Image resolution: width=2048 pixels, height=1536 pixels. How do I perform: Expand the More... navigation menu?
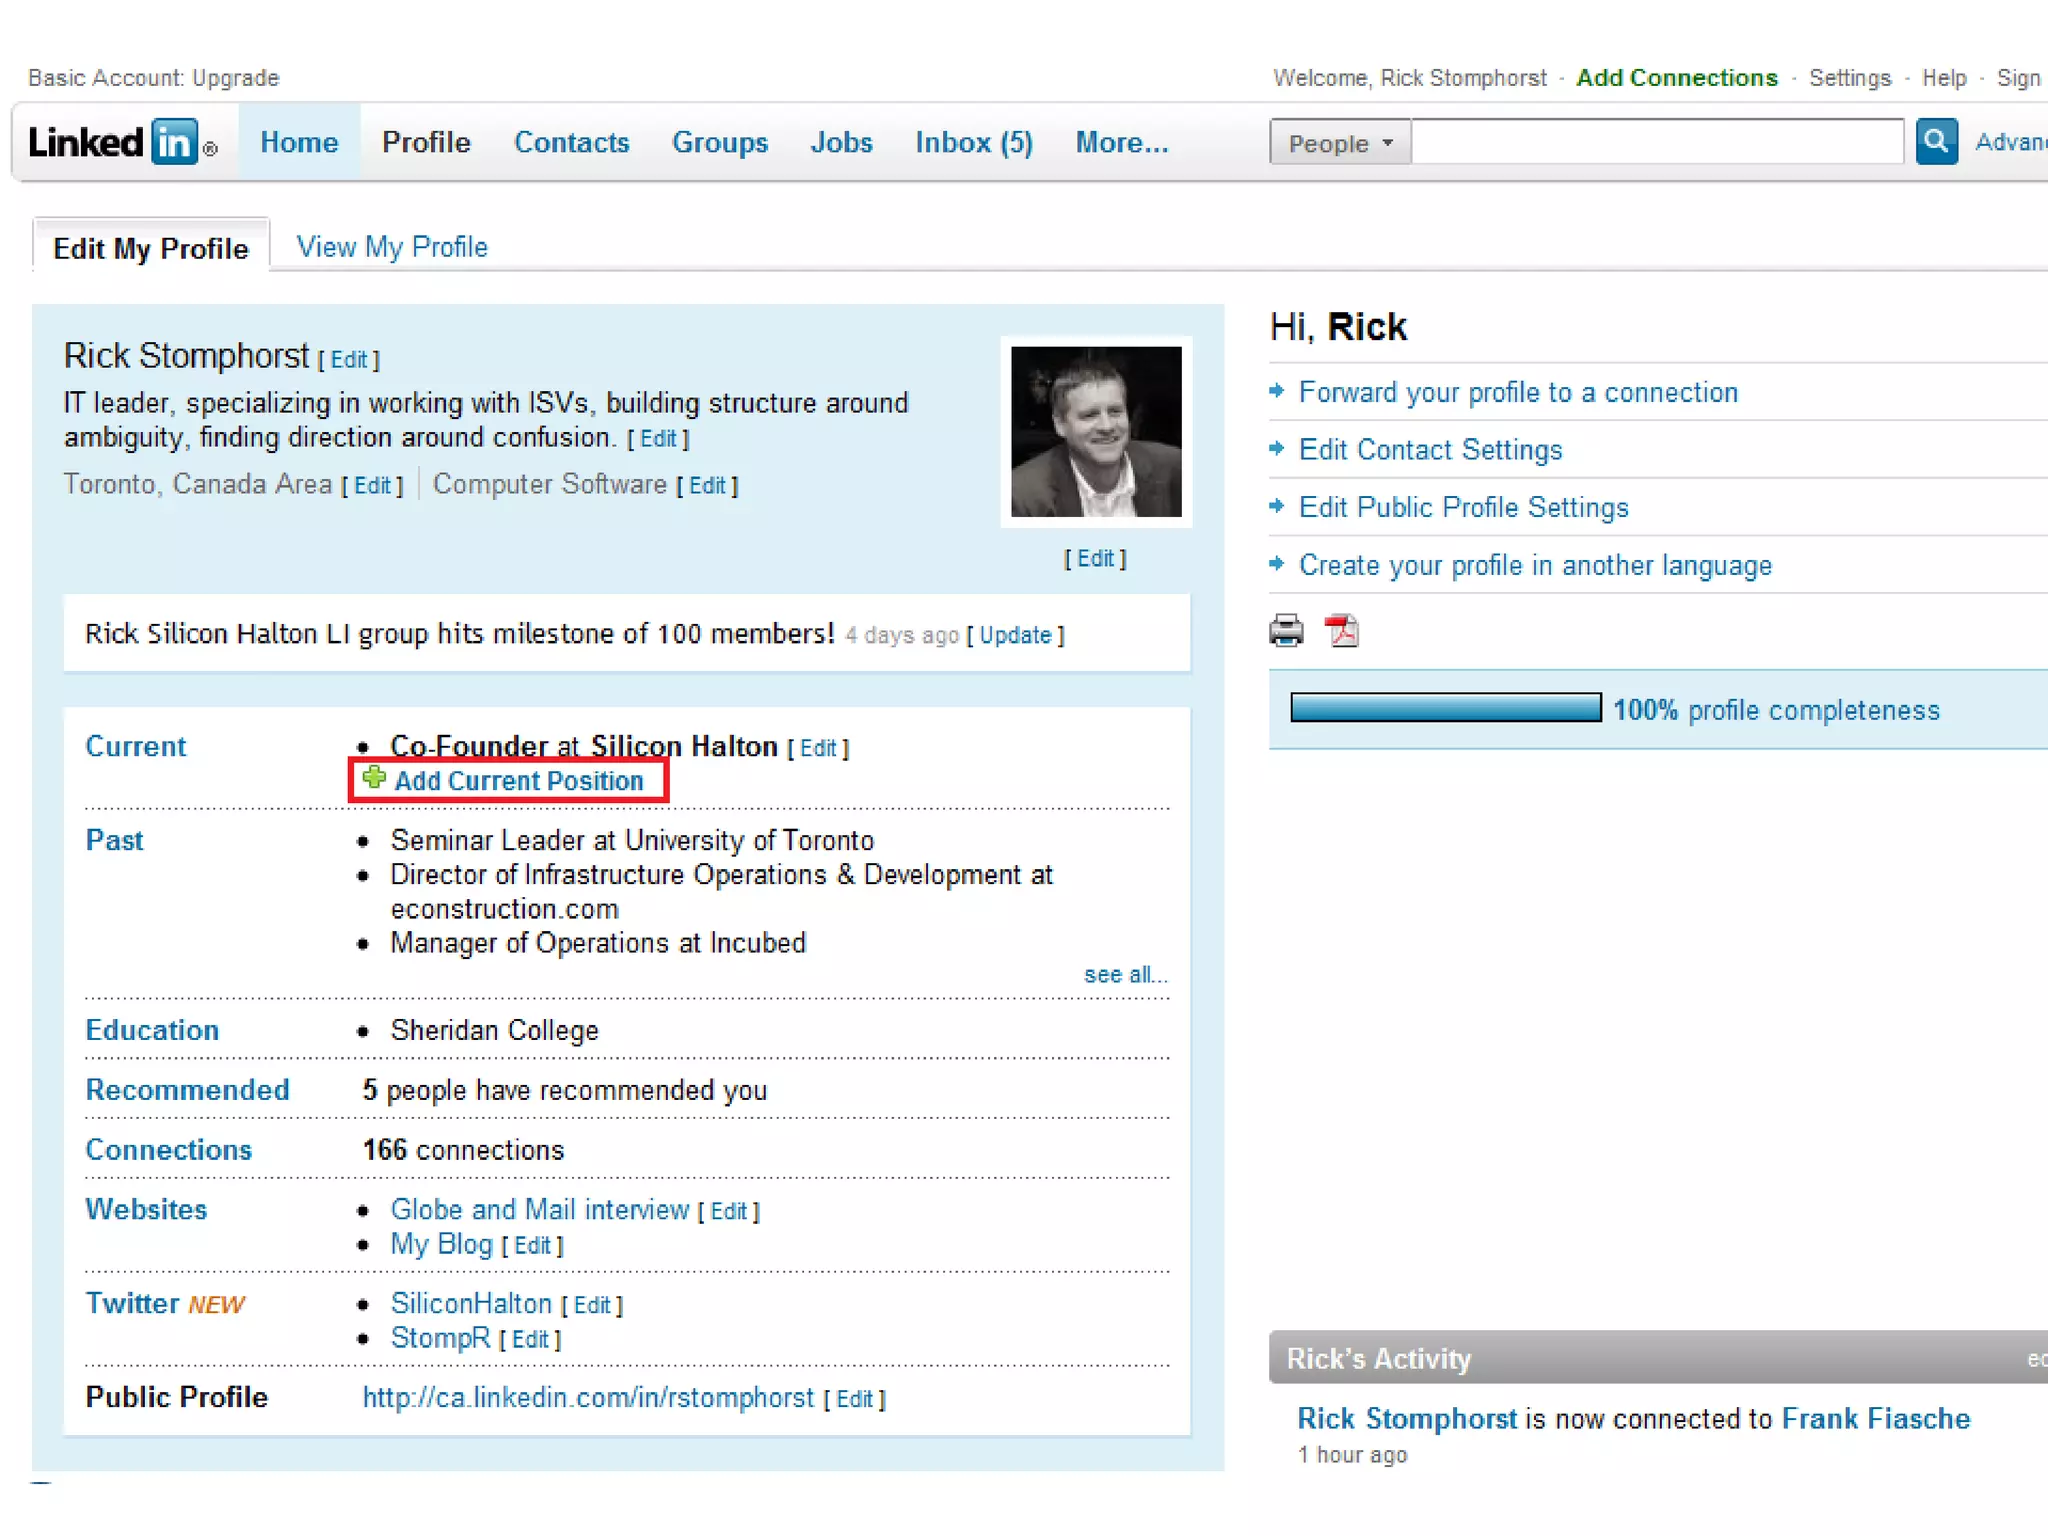click(x=1121, y=142)
